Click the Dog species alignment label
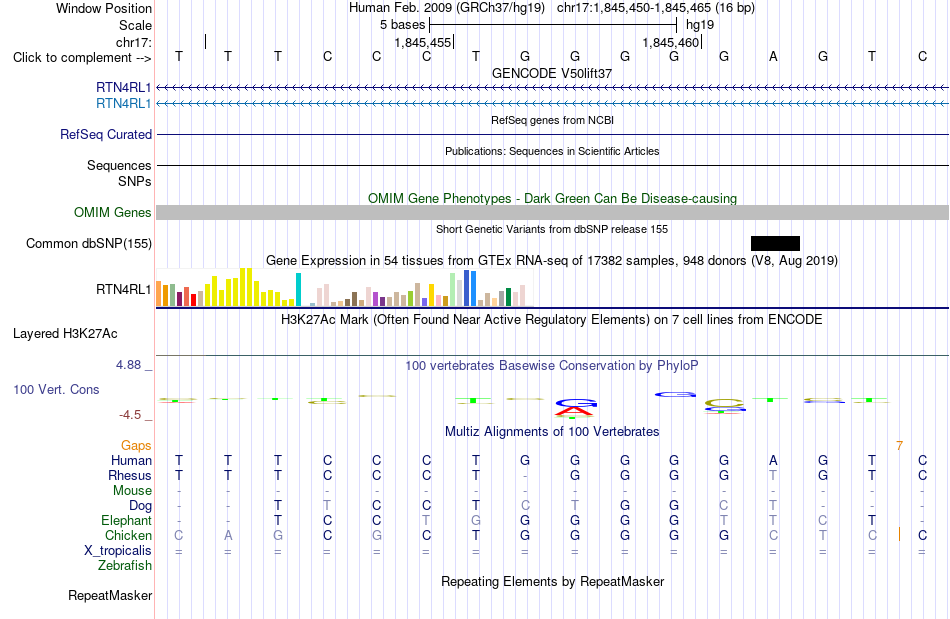This screenshot has width=950, height=619. [140, 506]
